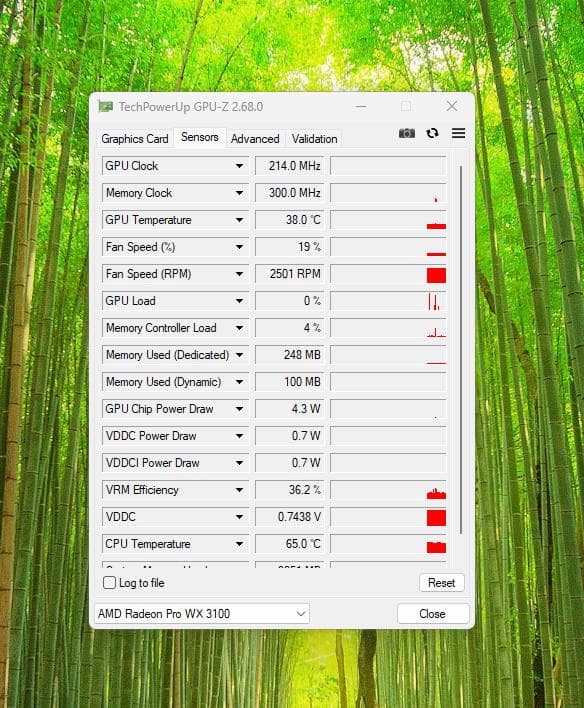
Task: Open the GPU Clock sensor dropdown
Action: coord(239,166)
